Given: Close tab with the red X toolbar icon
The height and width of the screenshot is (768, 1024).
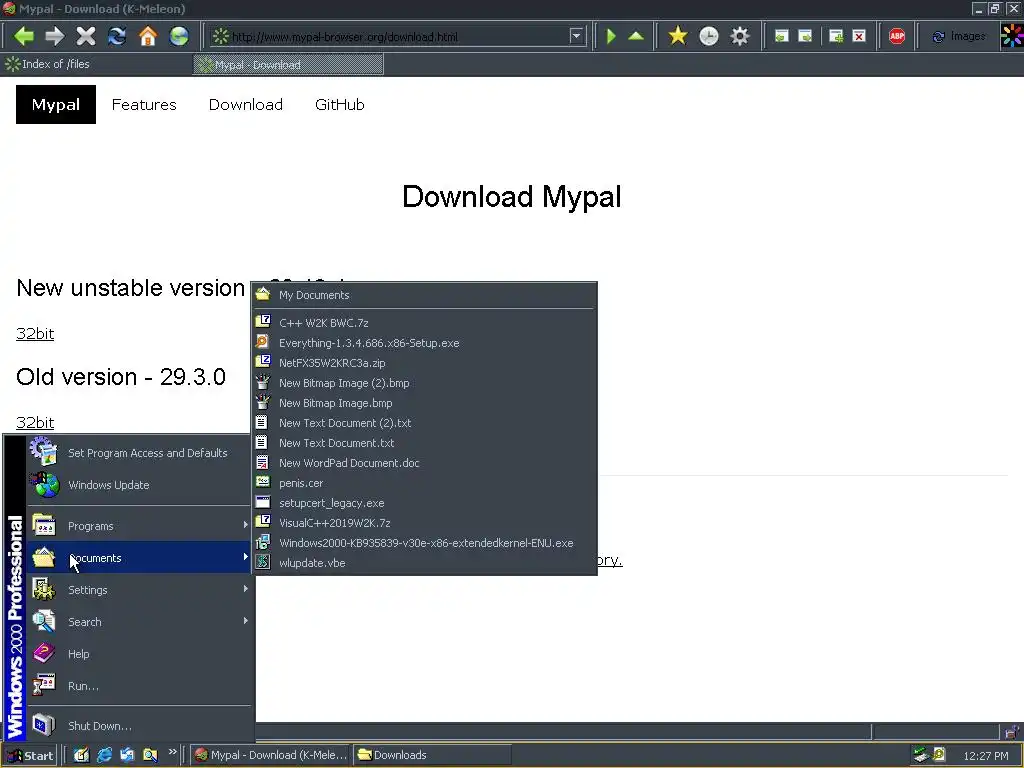Looking at the screenshot, I should [x=859, y=36].
